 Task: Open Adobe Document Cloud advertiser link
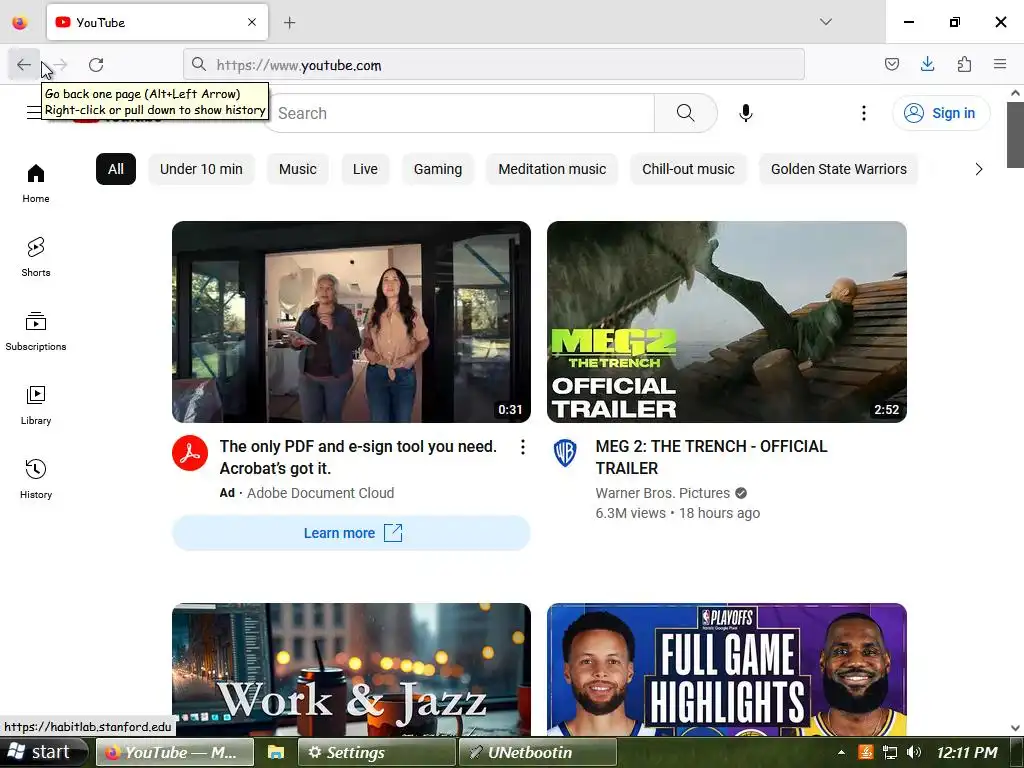321,493
